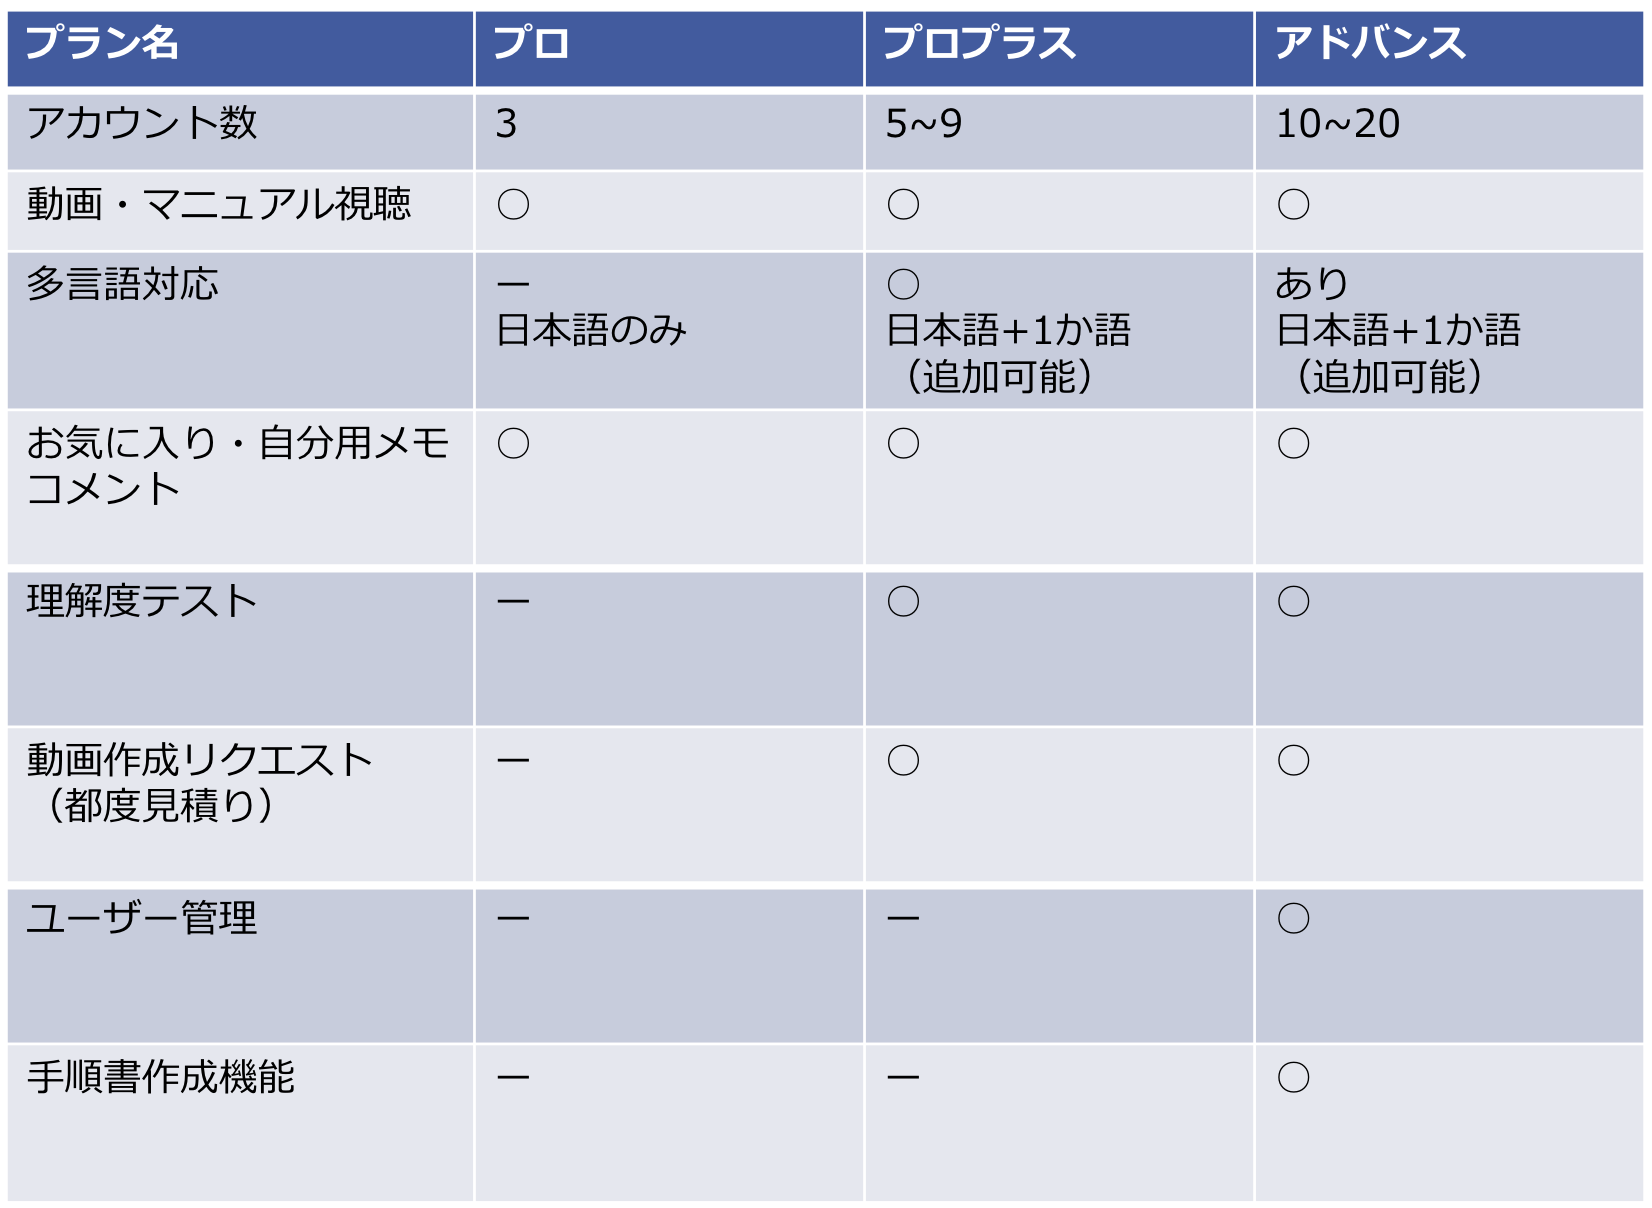
Task: Click the circle for アドバンス 動画・マニュアル視聴
Action: (1293, 205)
